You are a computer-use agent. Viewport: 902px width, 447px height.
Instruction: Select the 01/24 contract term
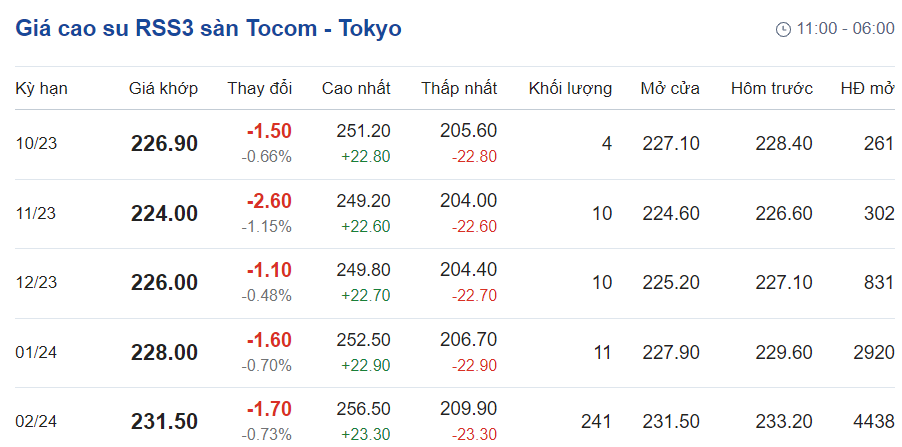click(37, 352)
